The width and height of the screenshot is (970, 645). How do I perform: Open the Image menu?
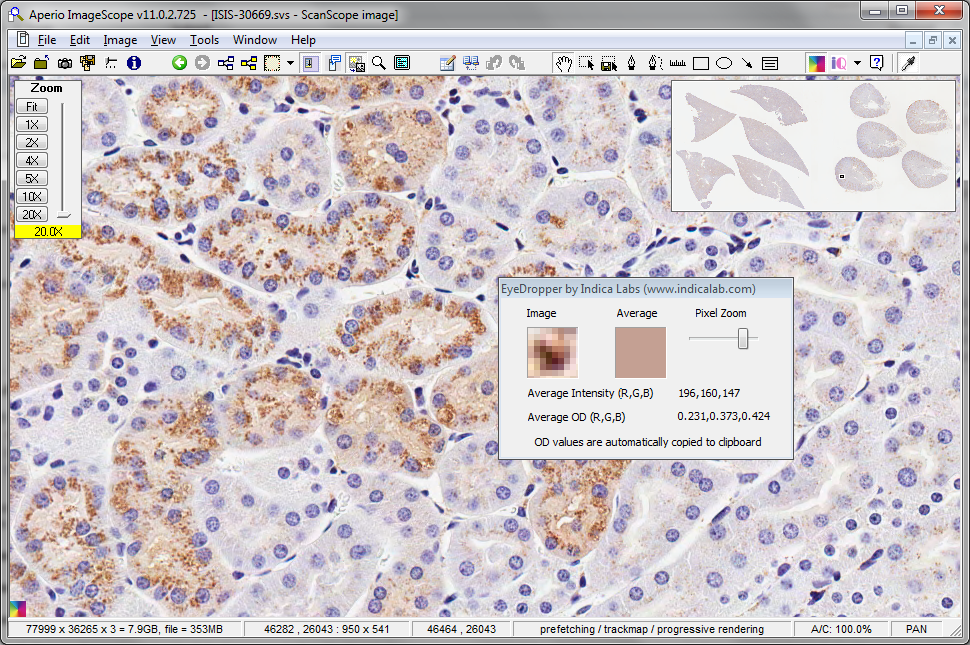(x=120, y=40)
